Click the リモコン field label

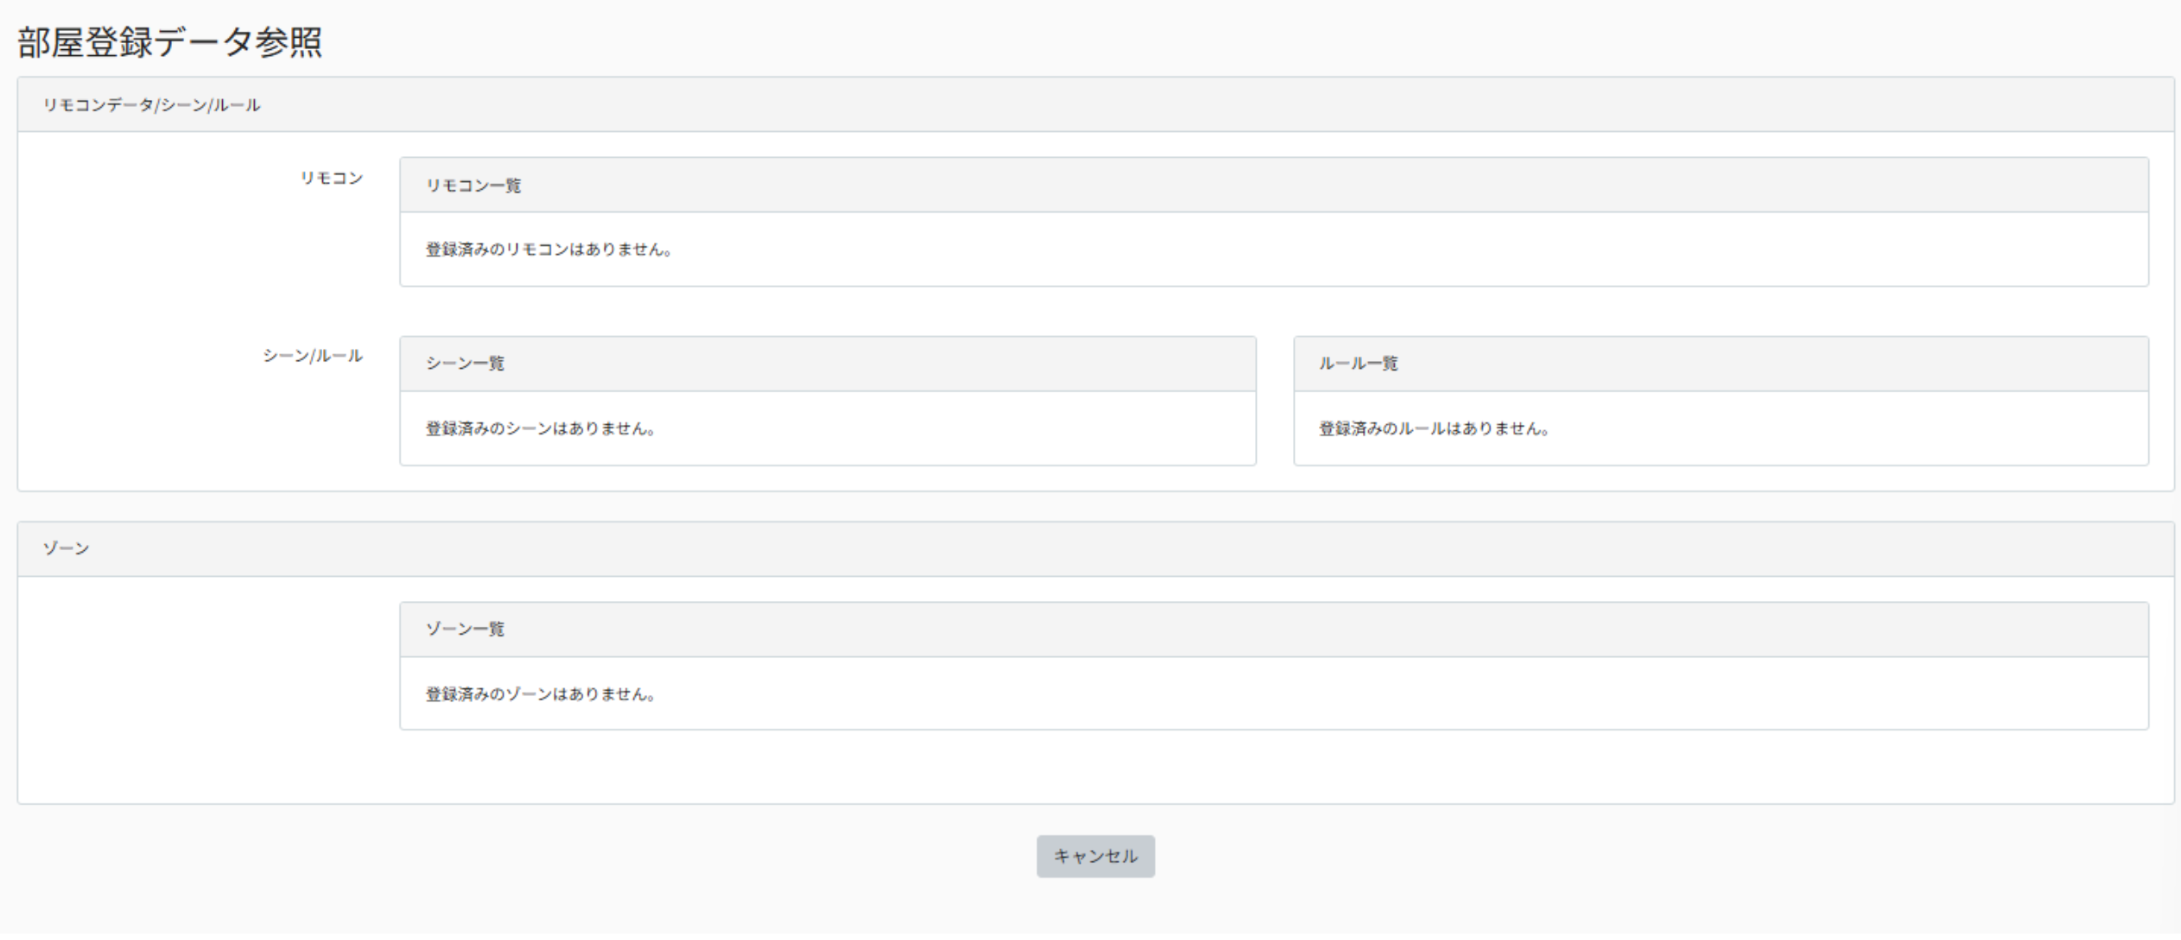tap(332, 178)
